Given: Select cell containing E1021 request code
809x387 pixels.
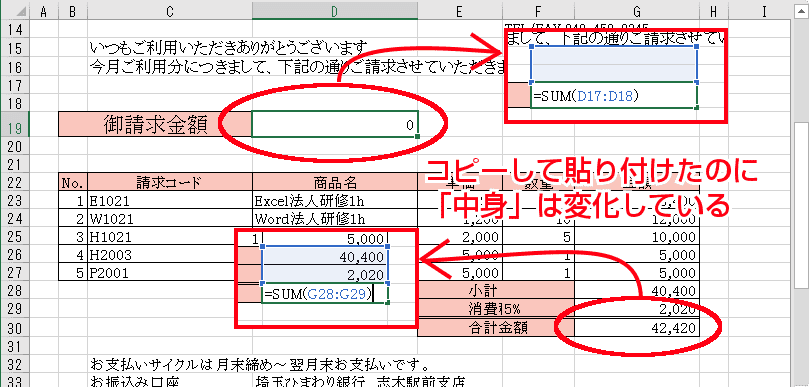Looking at the screenshot, I should pos(170,200).
